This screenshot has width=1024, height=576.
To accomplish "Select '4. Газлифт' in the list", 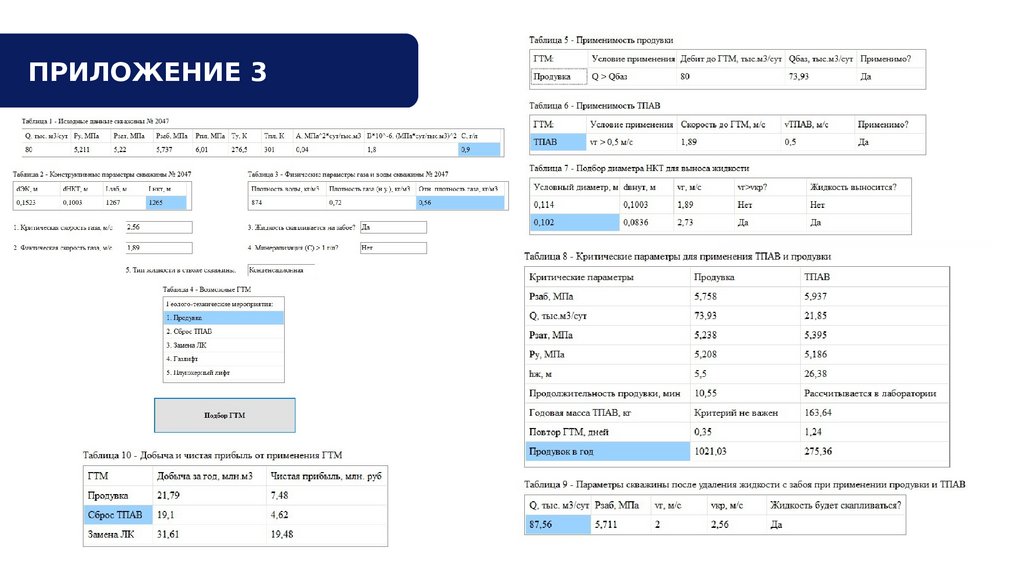I will pos(223,359).
